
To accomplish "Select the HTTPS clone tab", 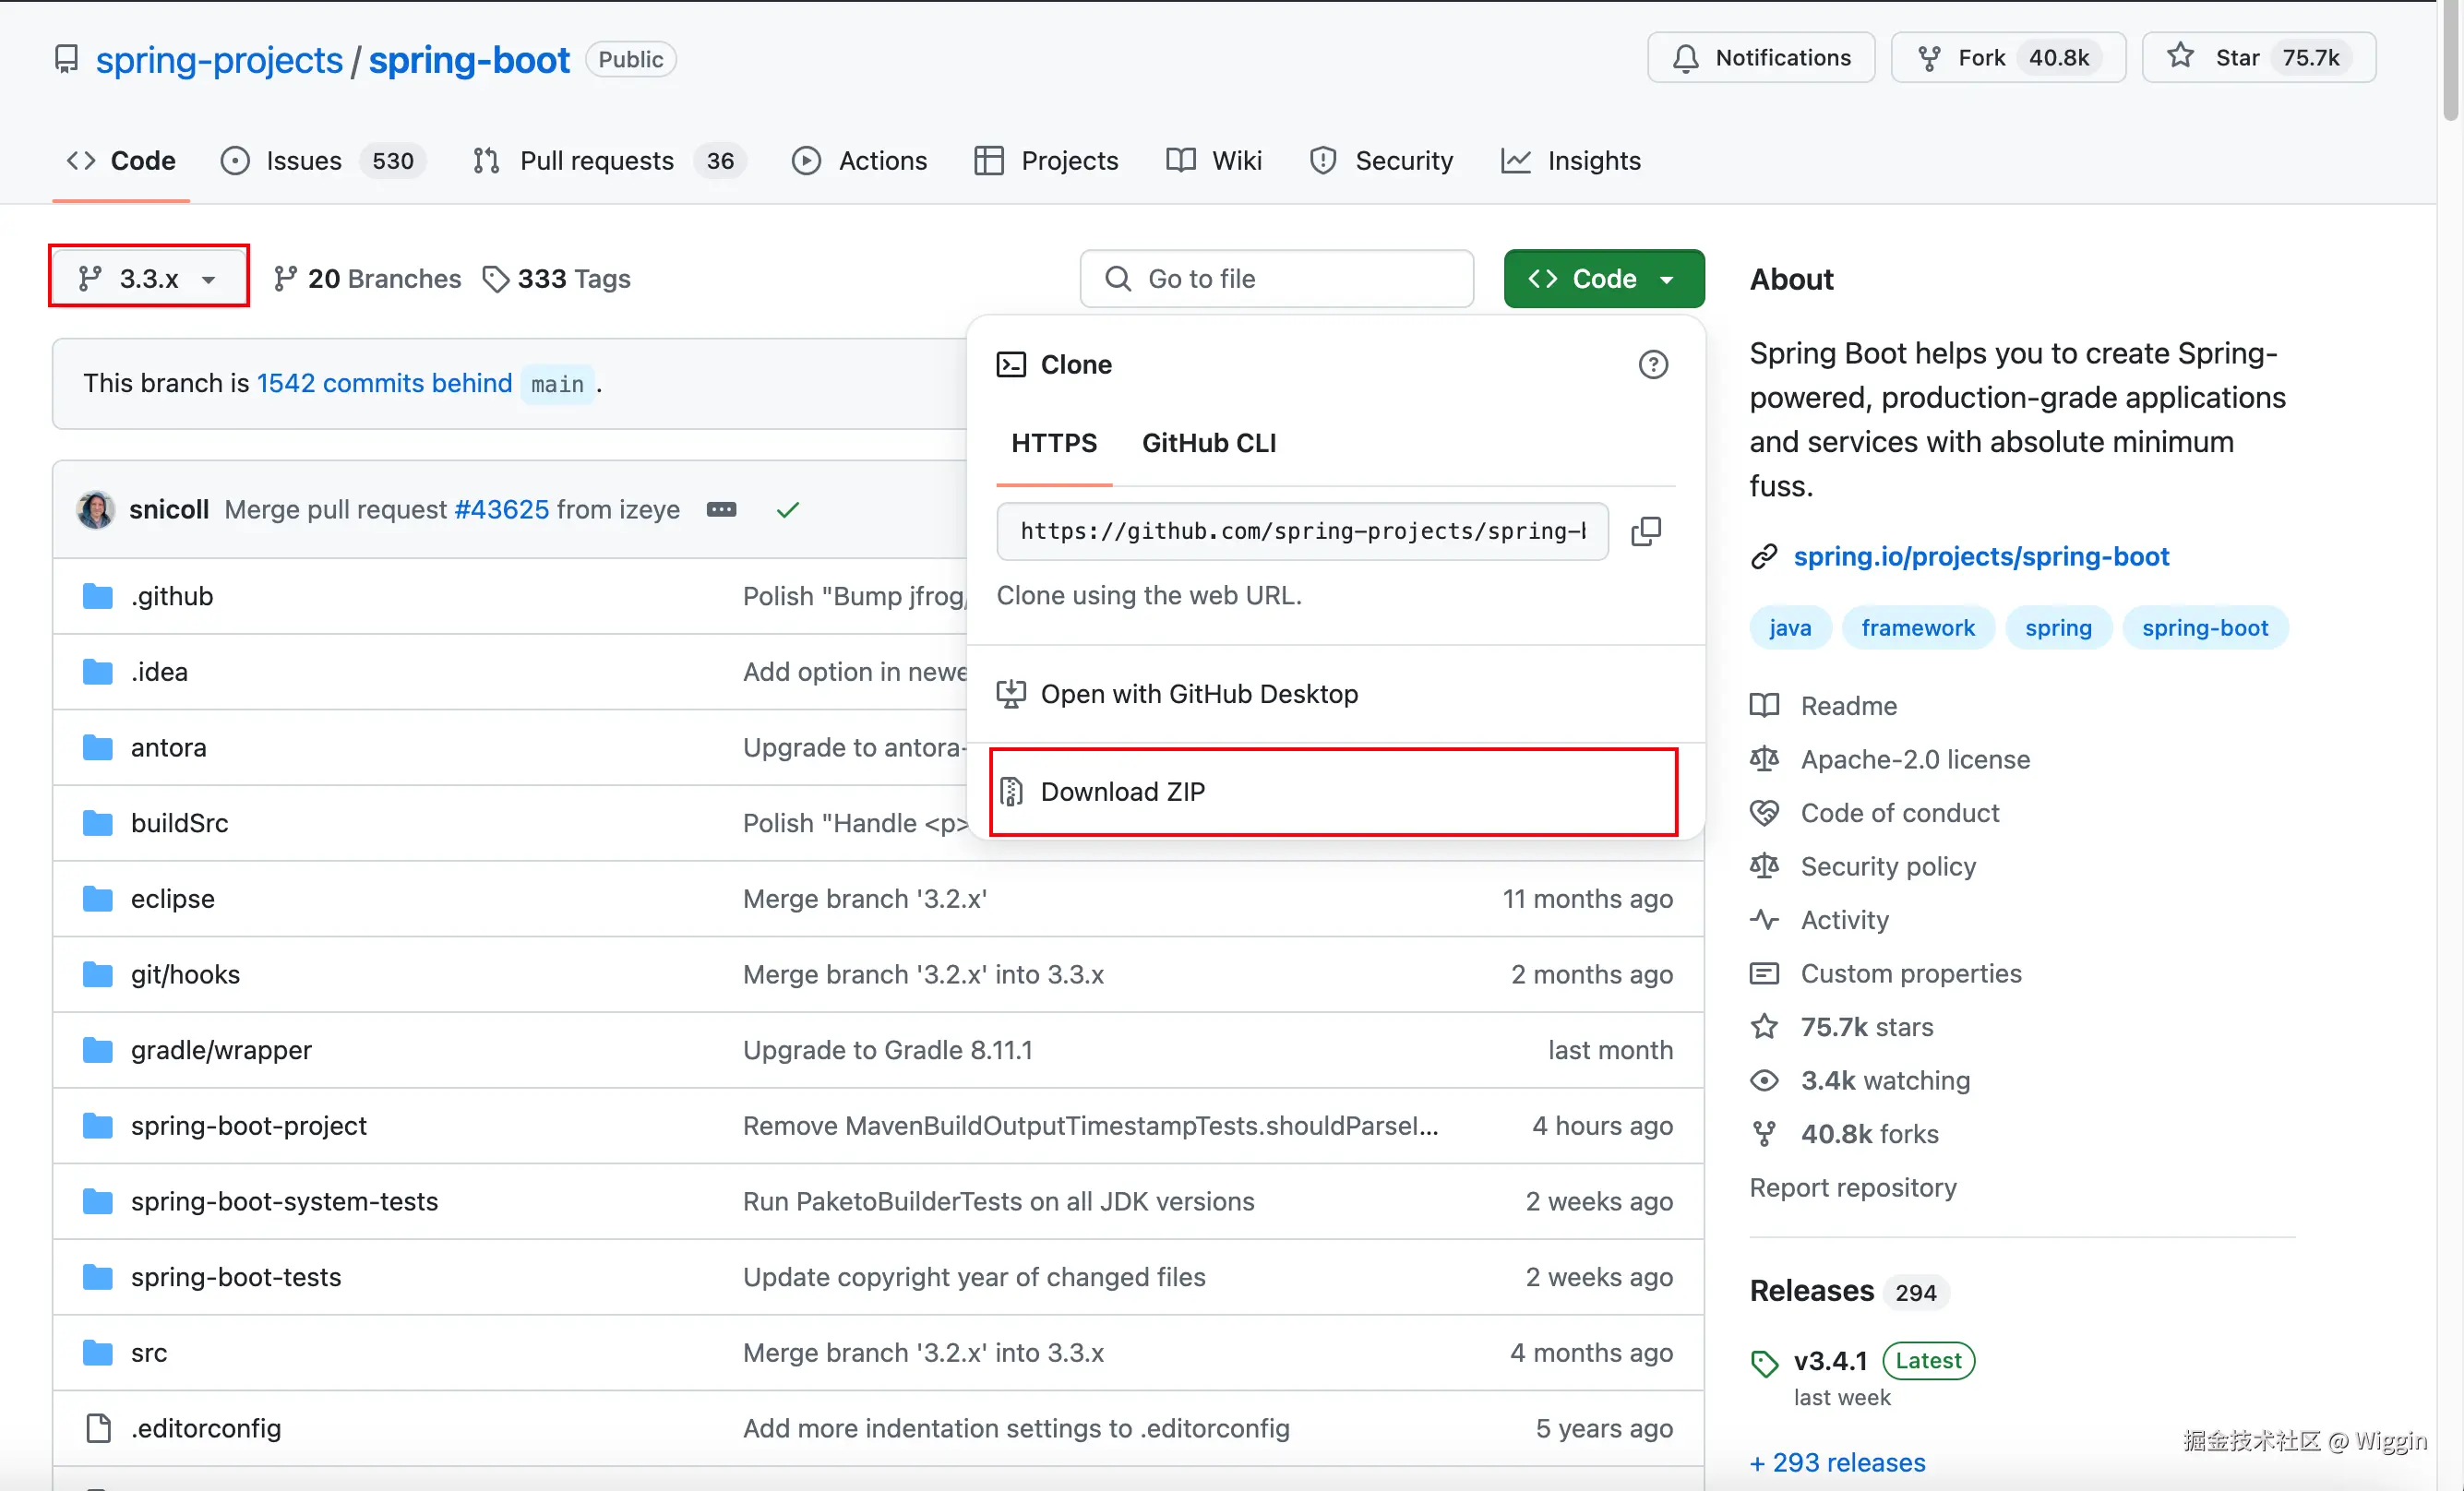I will pos(1053,443).
